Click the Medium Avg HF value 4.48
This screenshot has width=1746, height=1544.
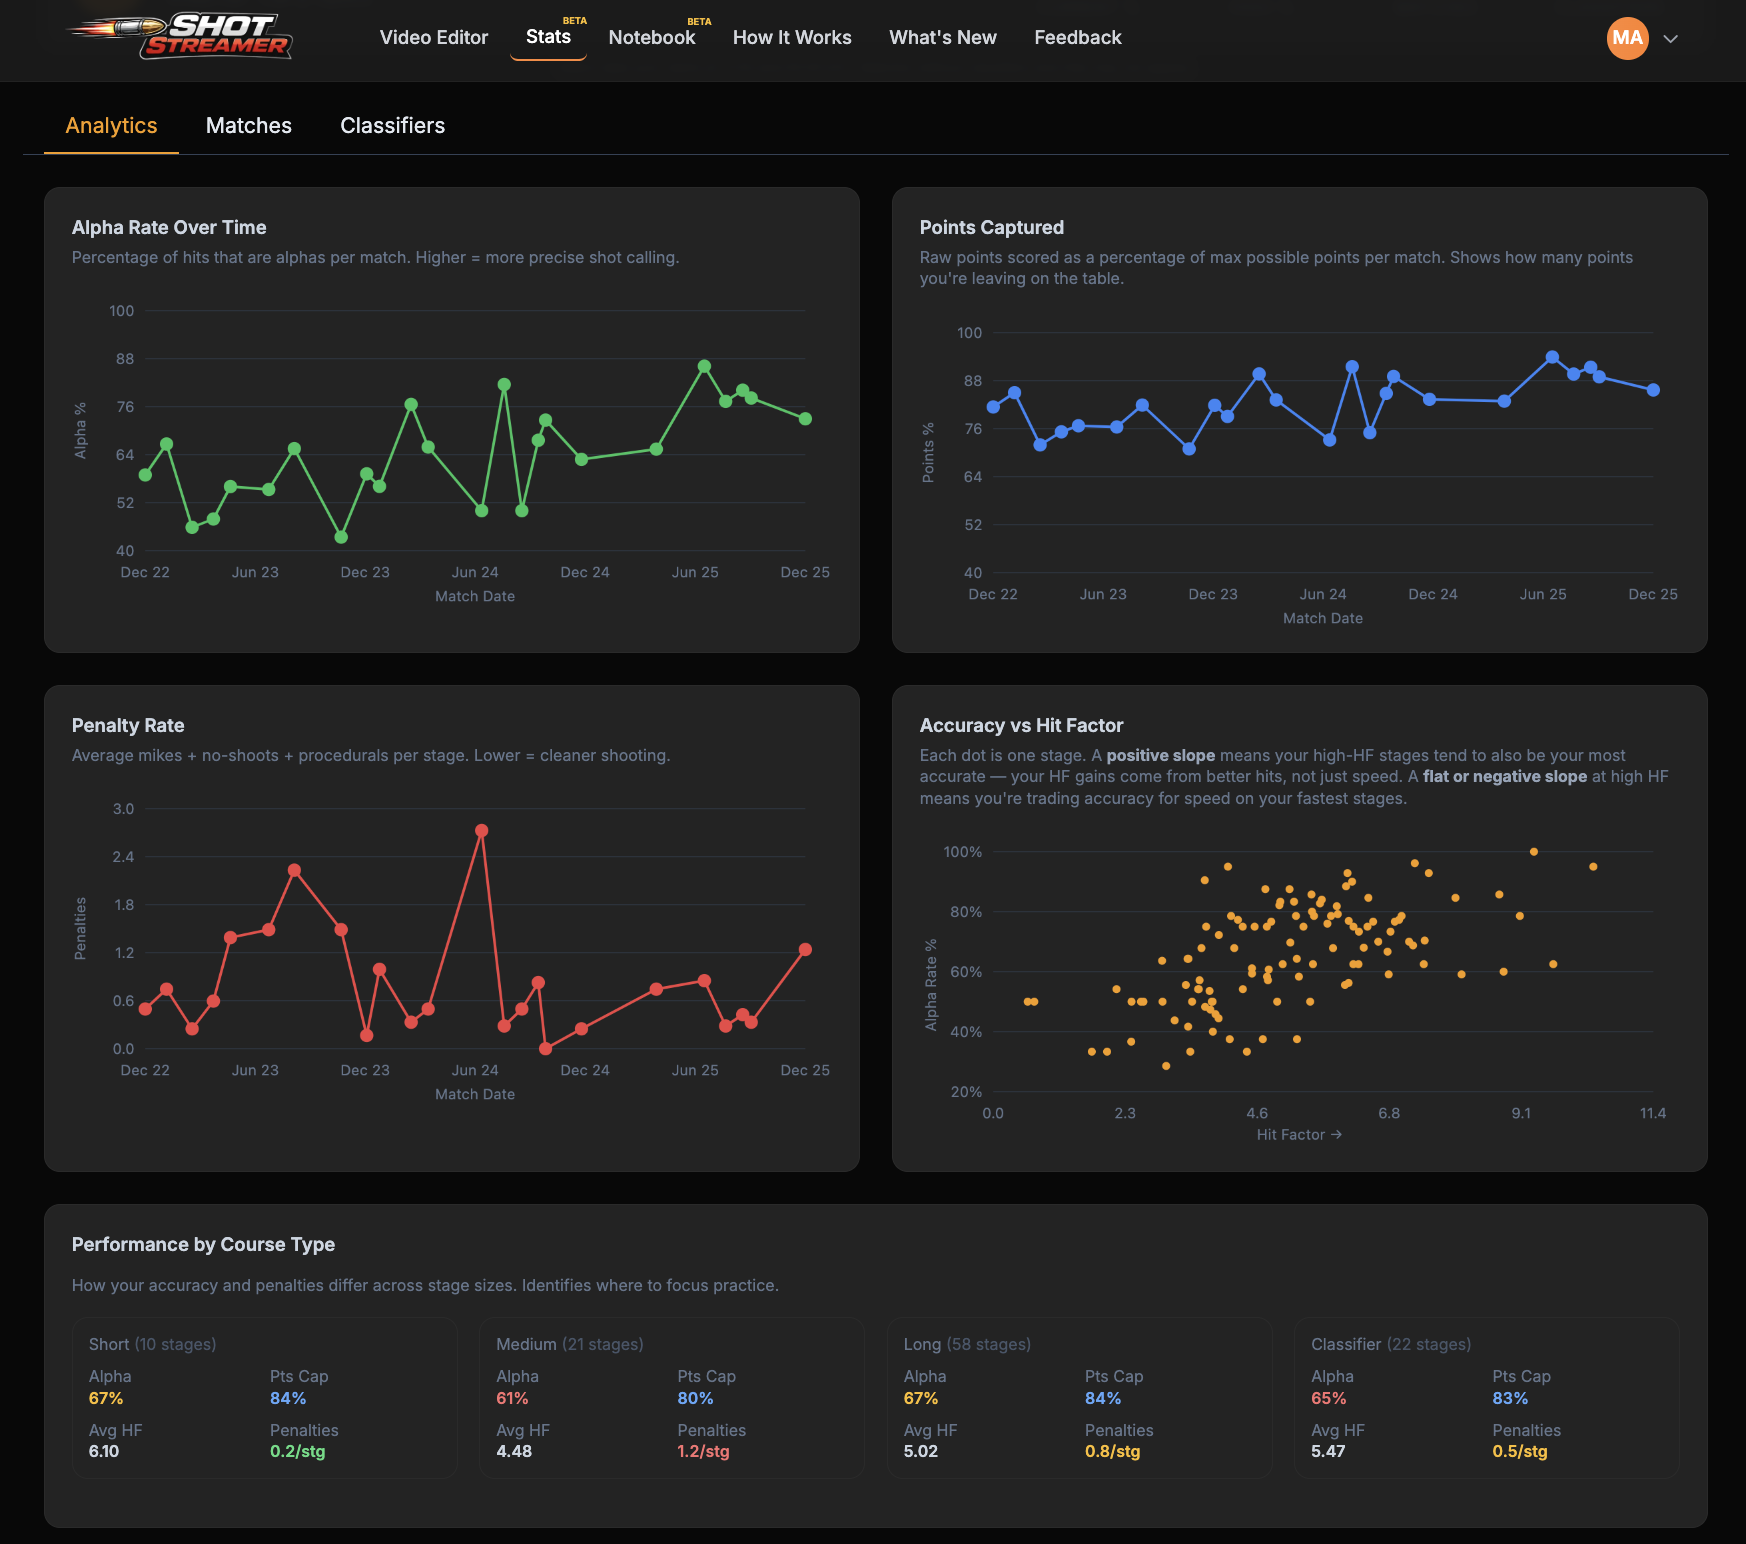point(514,1451)
